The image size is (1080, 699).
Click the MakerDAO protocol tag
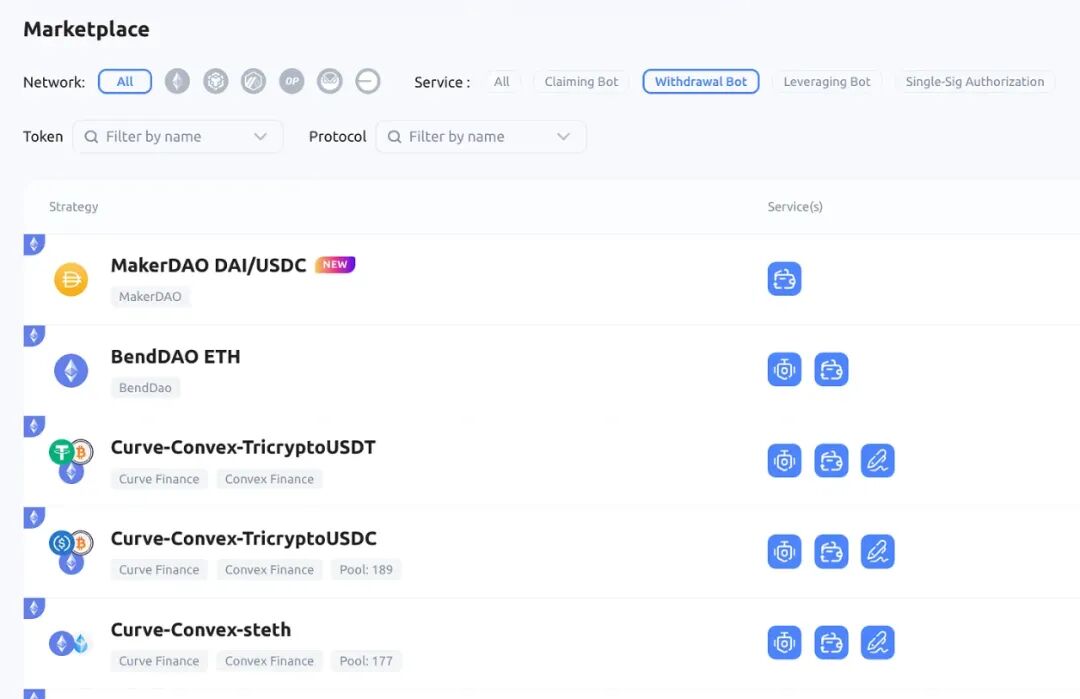pyautogui.click(x=150, y=297)
